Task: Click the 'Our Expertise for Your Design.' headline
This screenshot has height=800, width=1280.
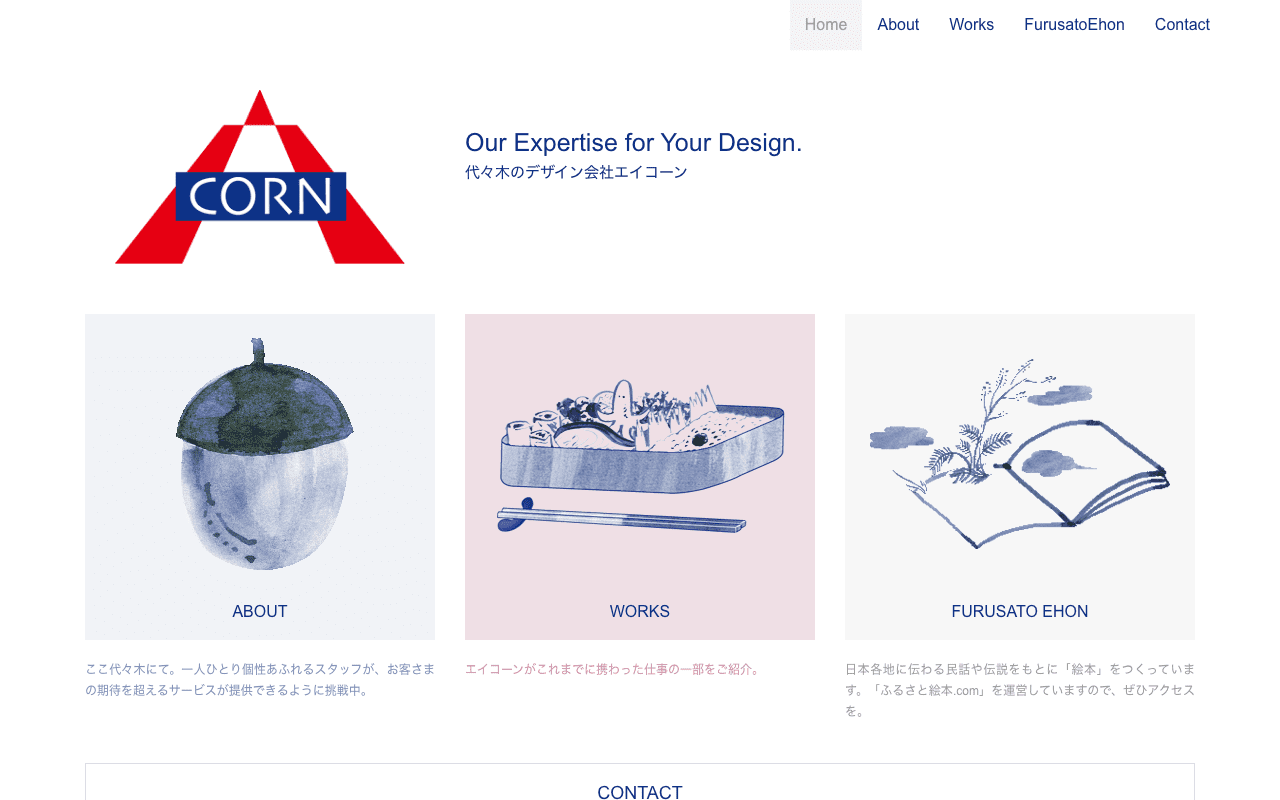Action: 633,143
